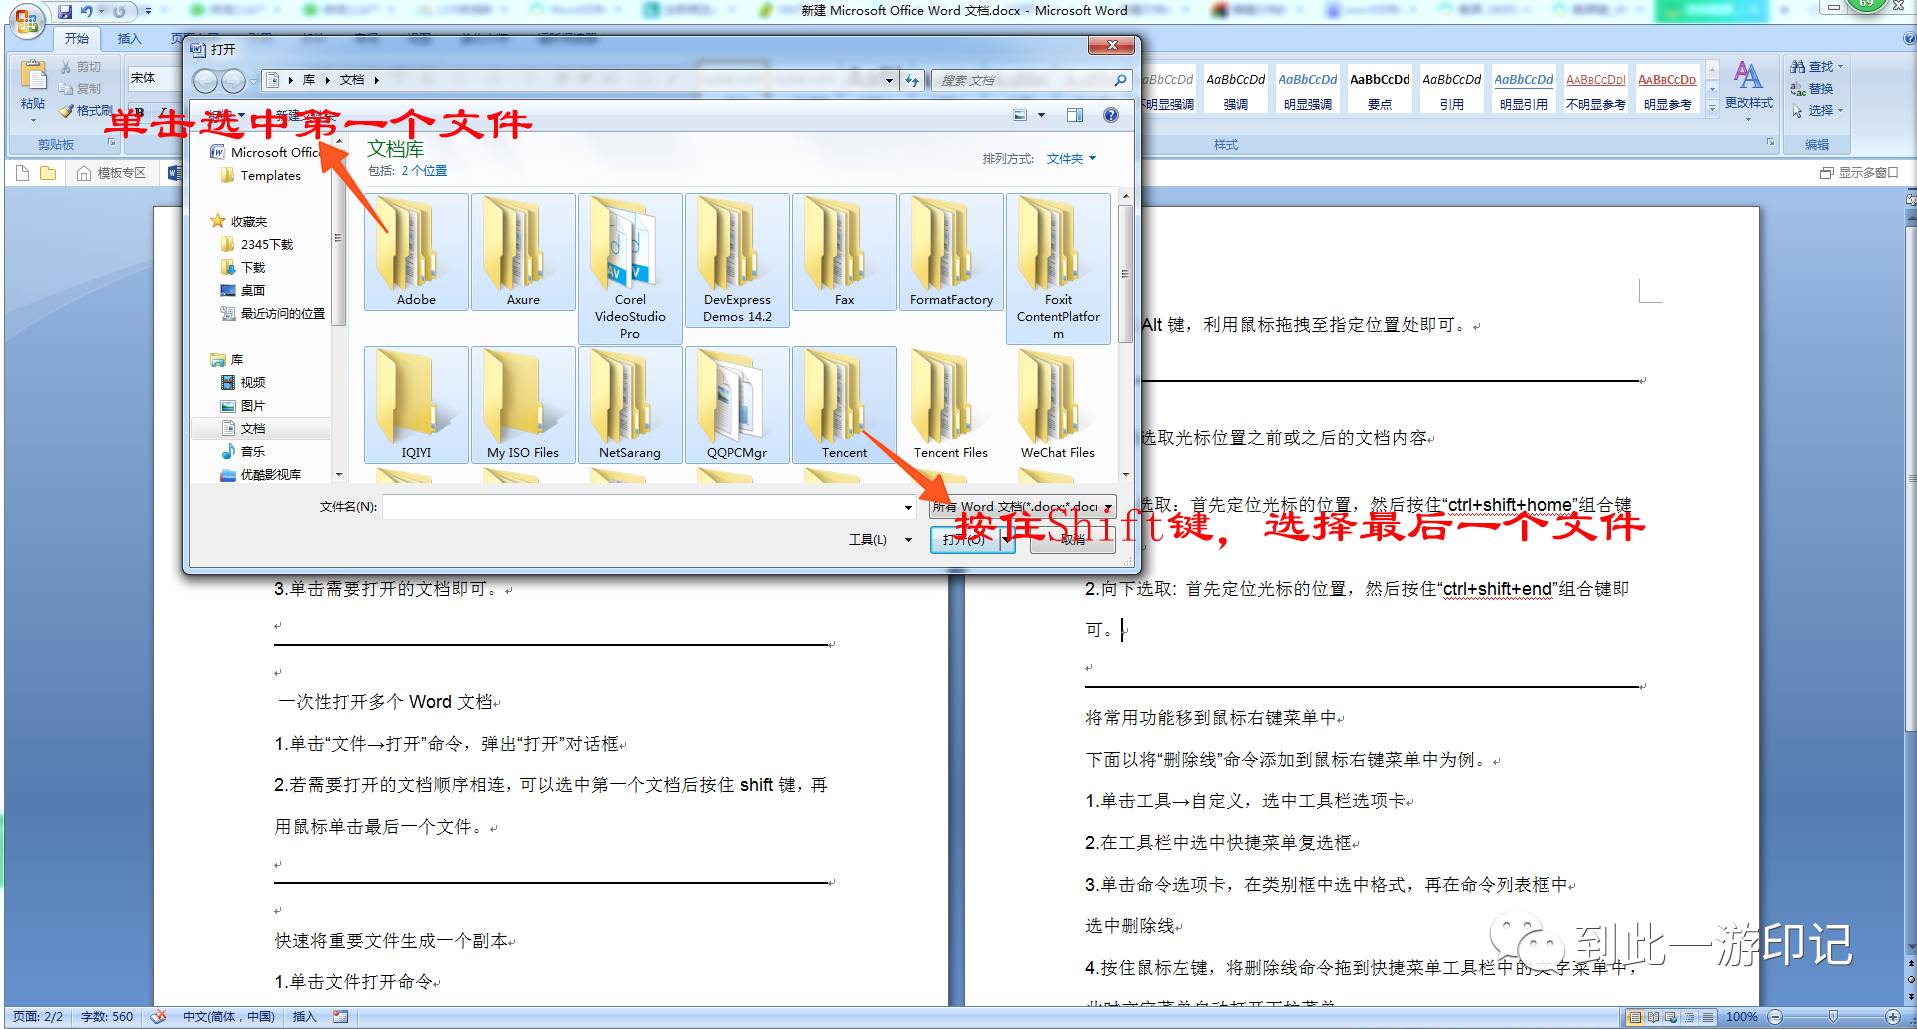The width and height of the screenshot is (1917, 1029).
Task: Open the address bar history dropdown arrow
Action: (889, 80)
